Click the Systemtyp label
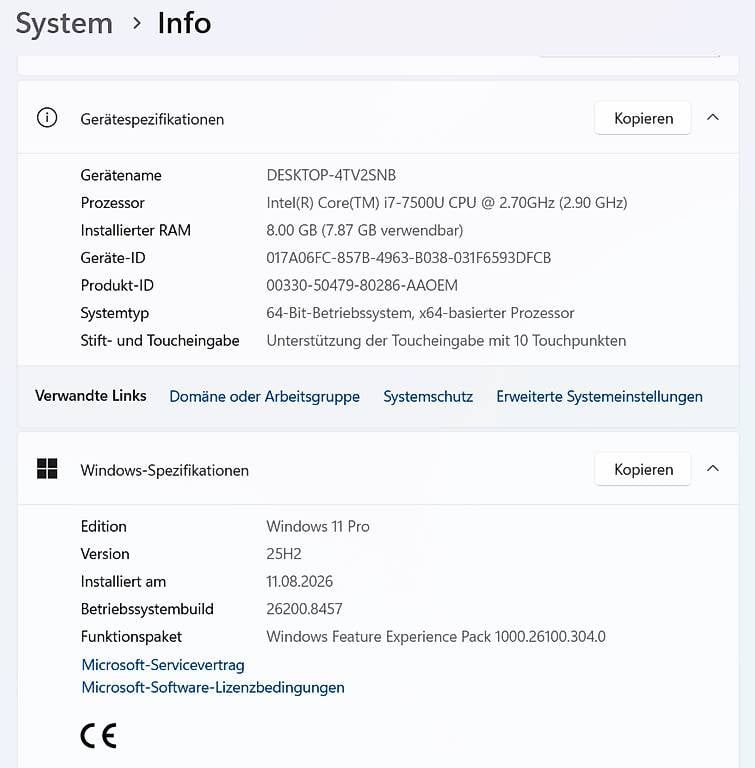This screenshot has width=755, height=768. 115,313
